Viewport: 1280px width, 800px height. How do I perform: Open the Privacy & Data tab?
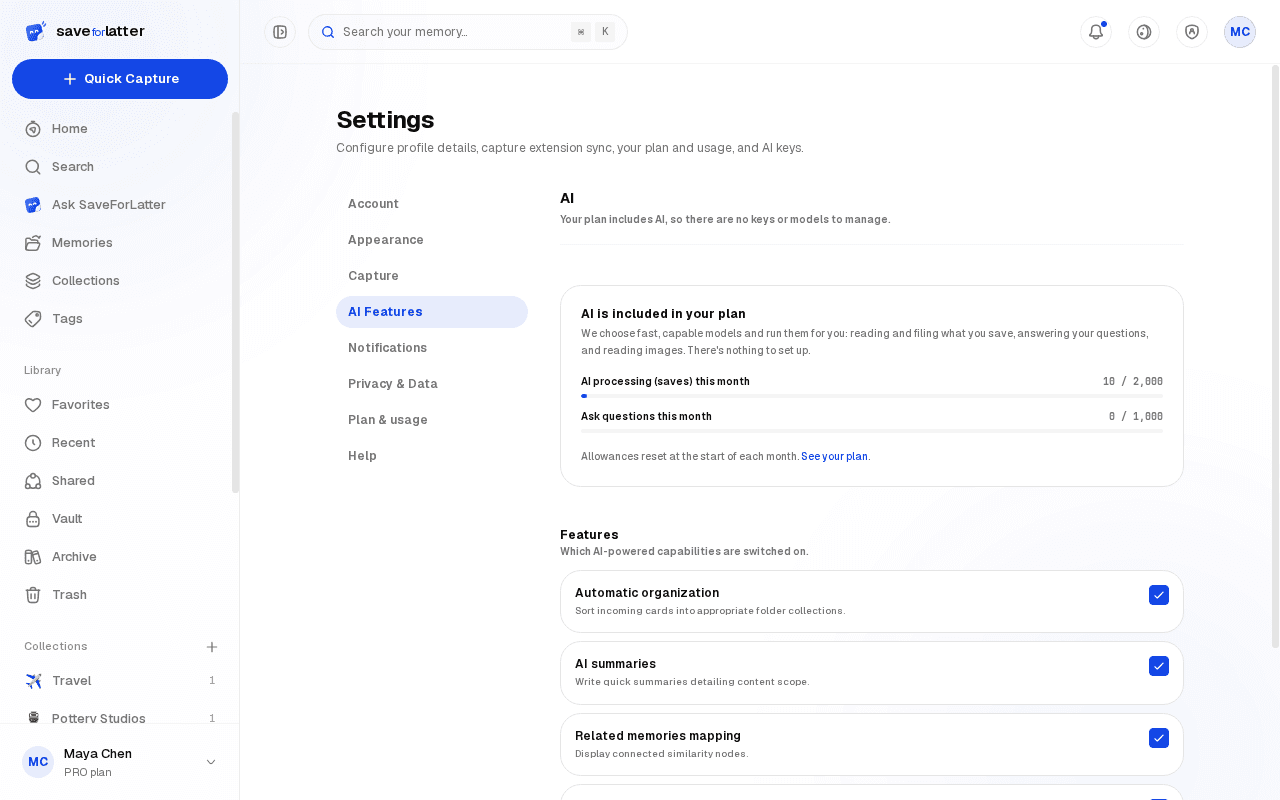tap(432, 384)
